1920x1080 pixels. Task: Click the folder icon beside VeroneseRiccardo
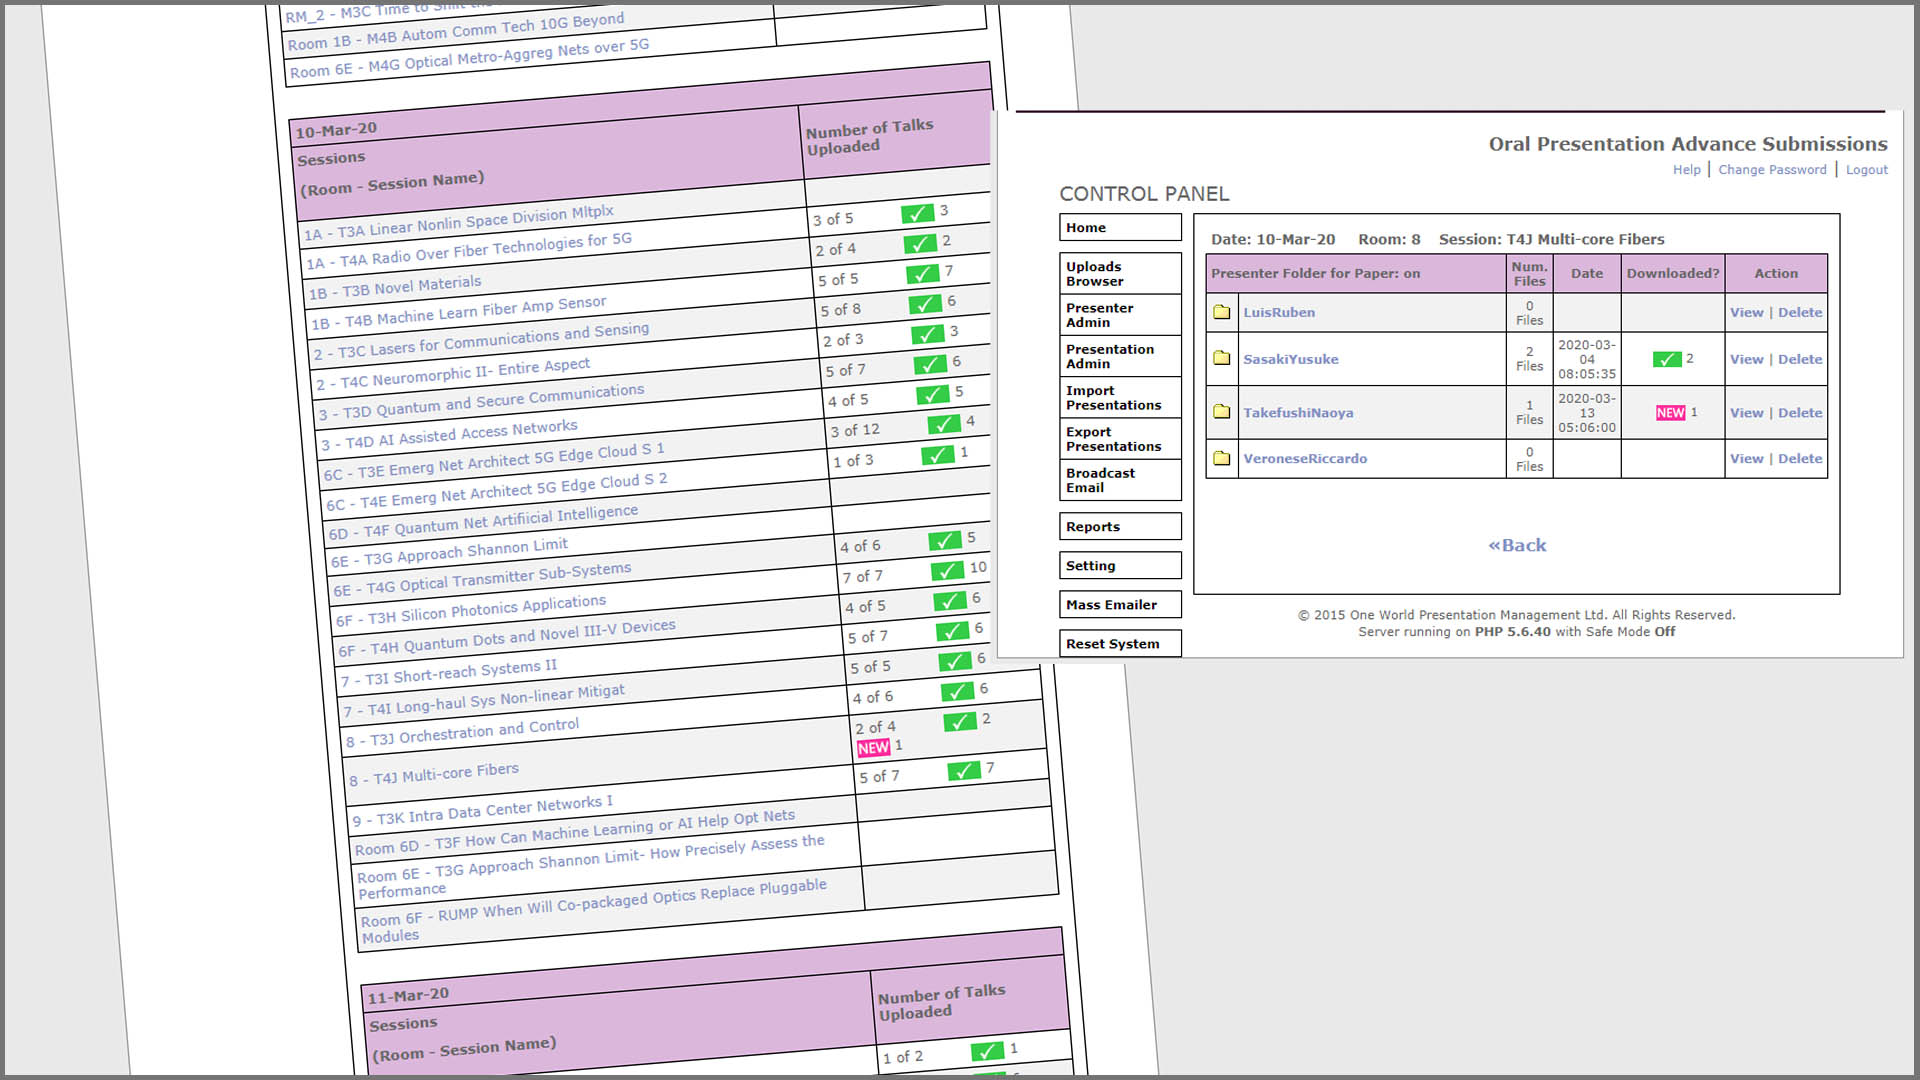click(1221, 458)
